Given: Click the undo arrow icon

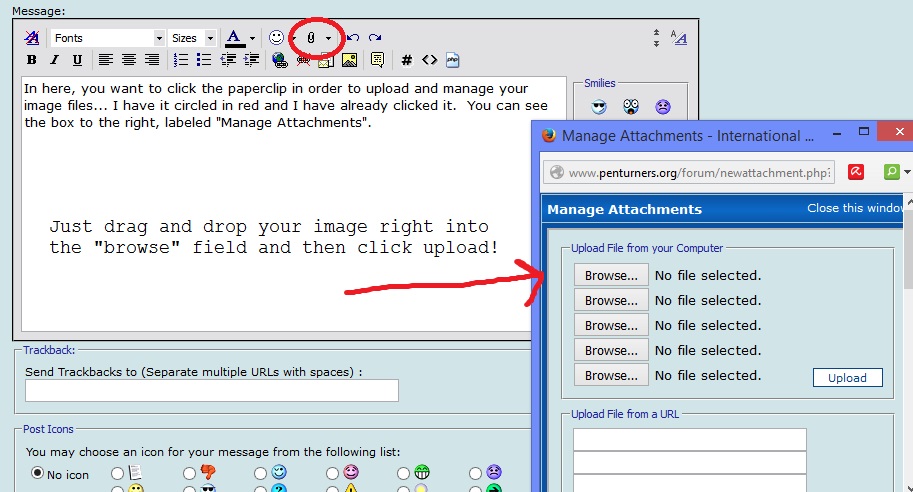Looking at the screenshot, I should click(353, 38).
